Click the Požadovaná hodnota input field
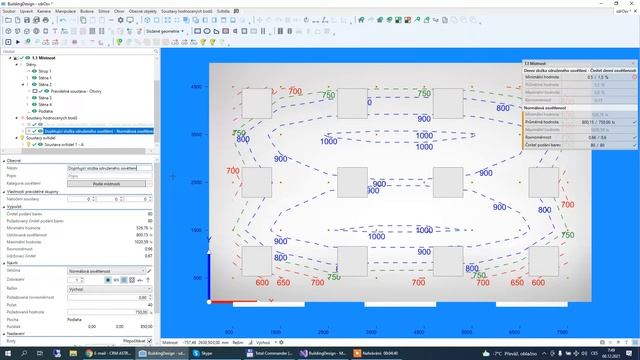 [107, 312]
